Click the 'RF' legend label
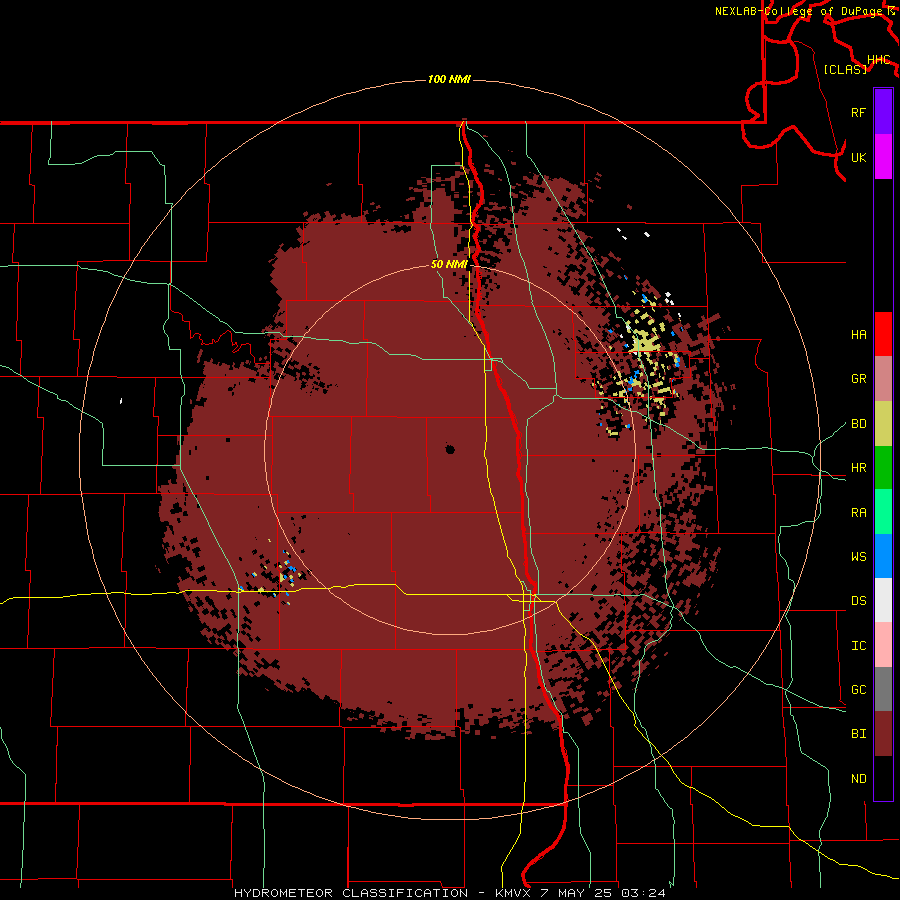Viewport: 900px width, 900px height. click(859, 112)
